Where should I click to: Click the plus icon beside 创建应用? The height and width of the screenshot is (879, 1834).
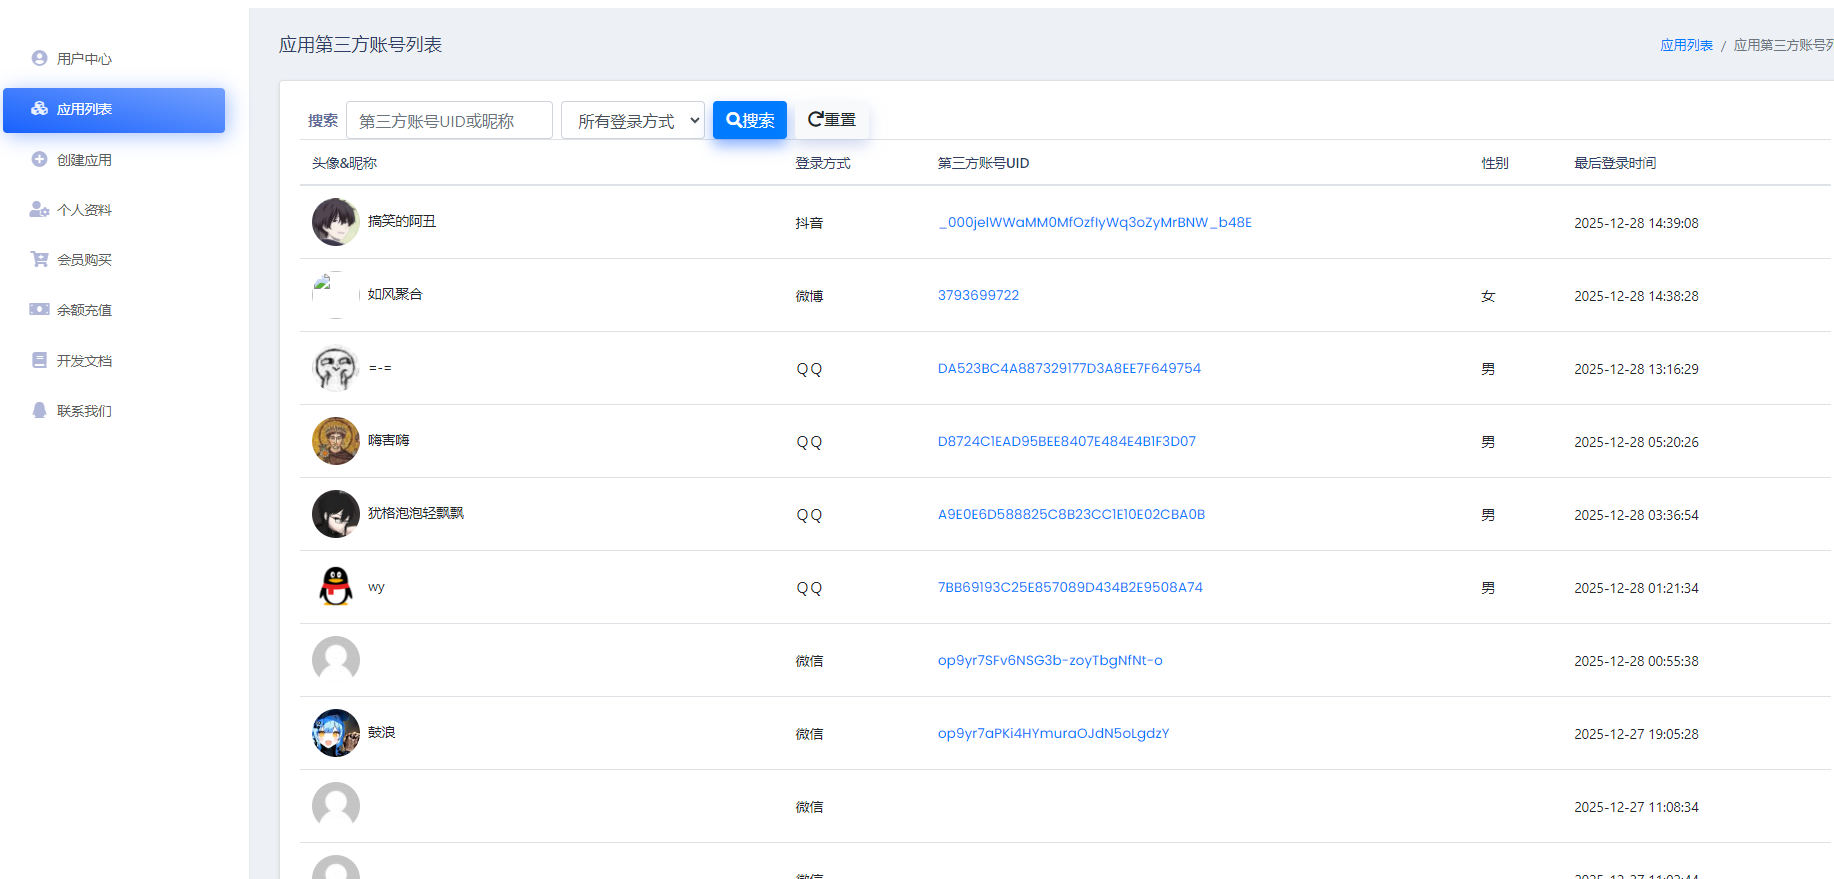(x=40, y=159)
